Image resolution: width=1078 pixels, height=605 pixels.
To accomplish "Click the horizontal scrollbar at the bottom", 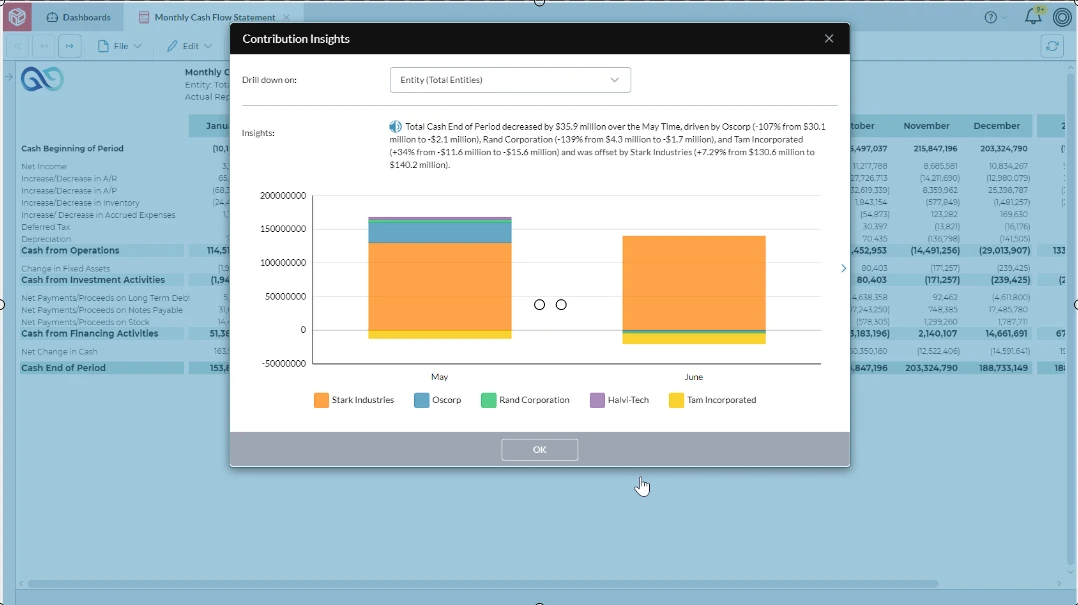I will pyautogui.click(x=483, y=584).
